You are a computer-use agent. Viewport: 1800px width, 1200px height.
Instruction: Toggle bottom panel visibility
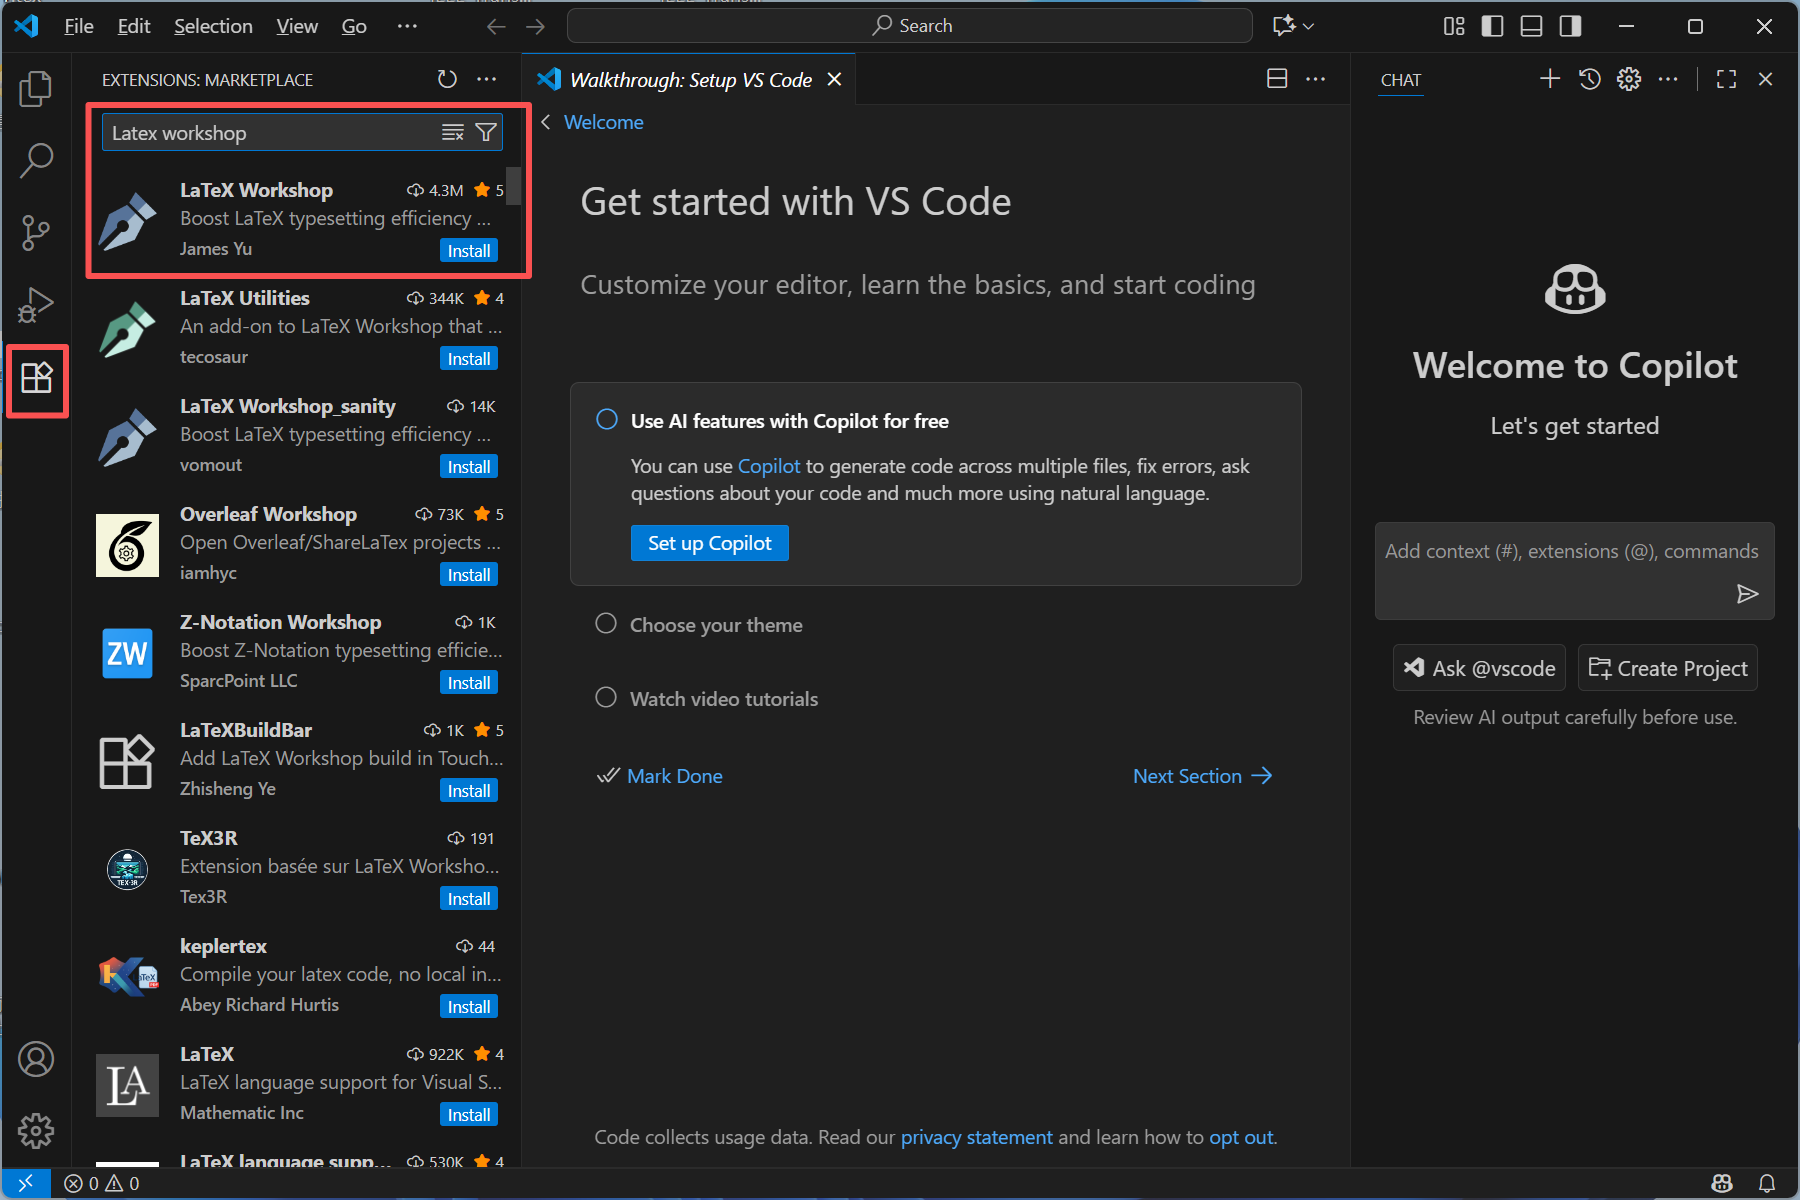click(1531, 26)
